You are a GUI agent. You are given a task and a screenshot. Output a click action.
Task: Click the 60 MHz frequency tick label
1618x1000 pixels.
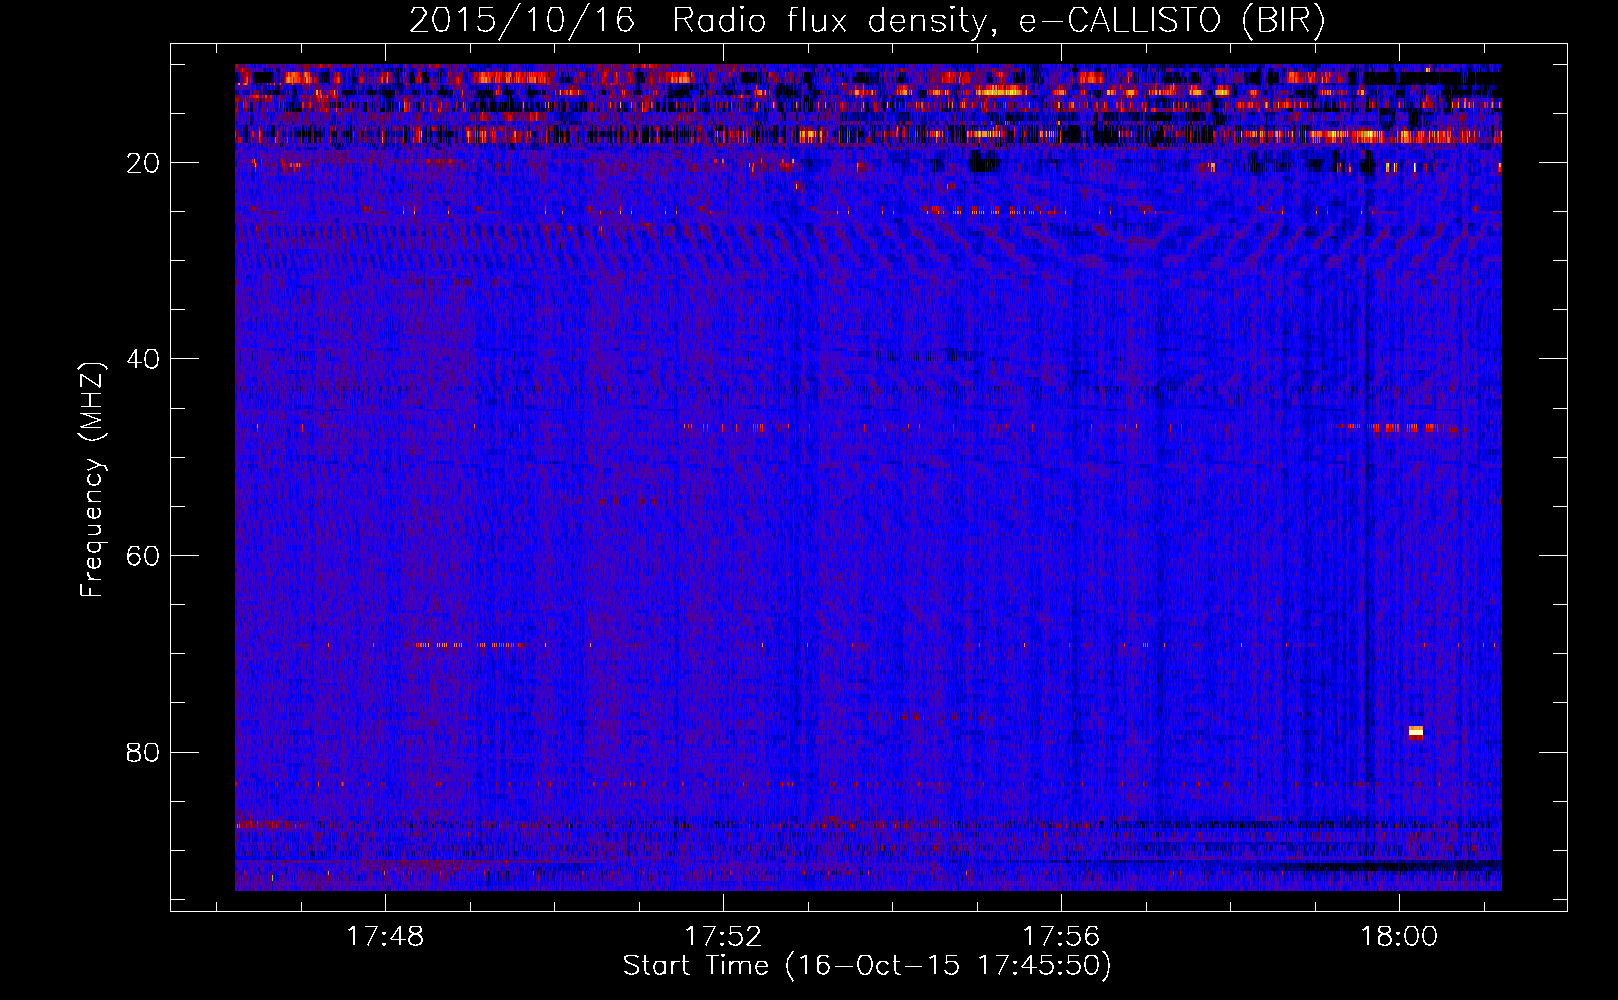(x=143, y=556)
